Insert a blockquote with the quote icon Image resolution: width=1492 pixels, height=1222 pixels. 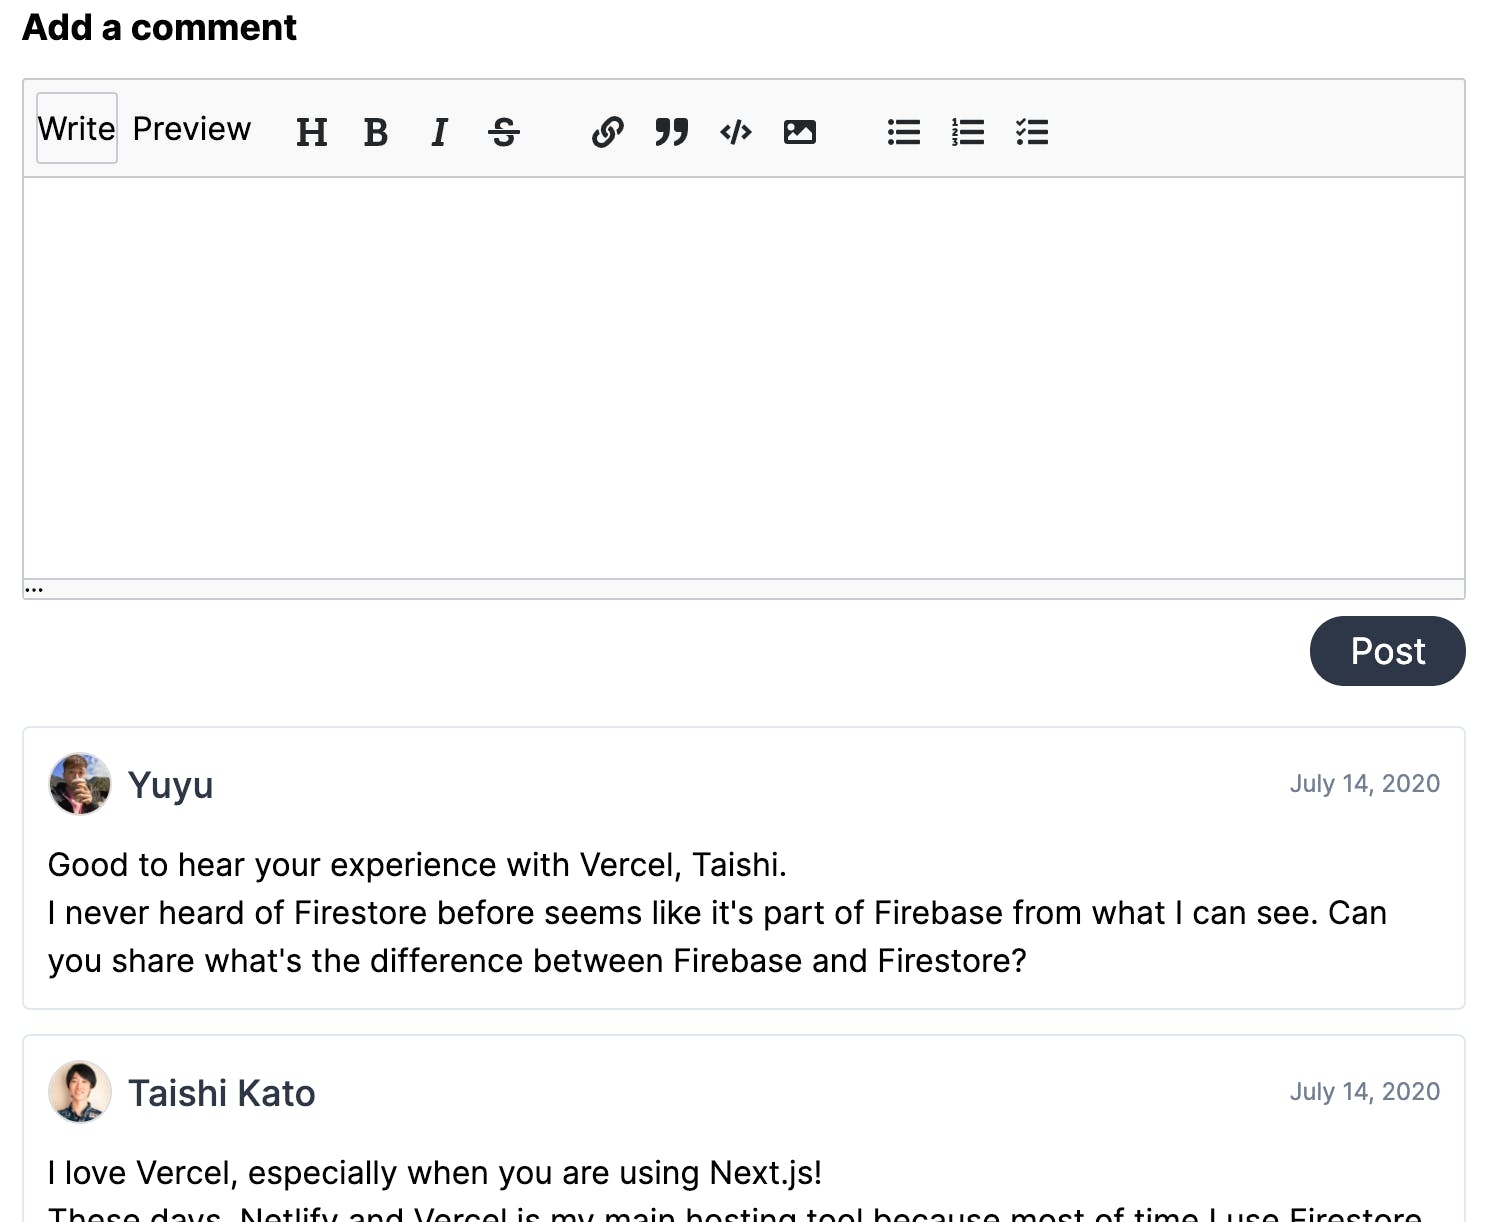(x=671, y=132)
